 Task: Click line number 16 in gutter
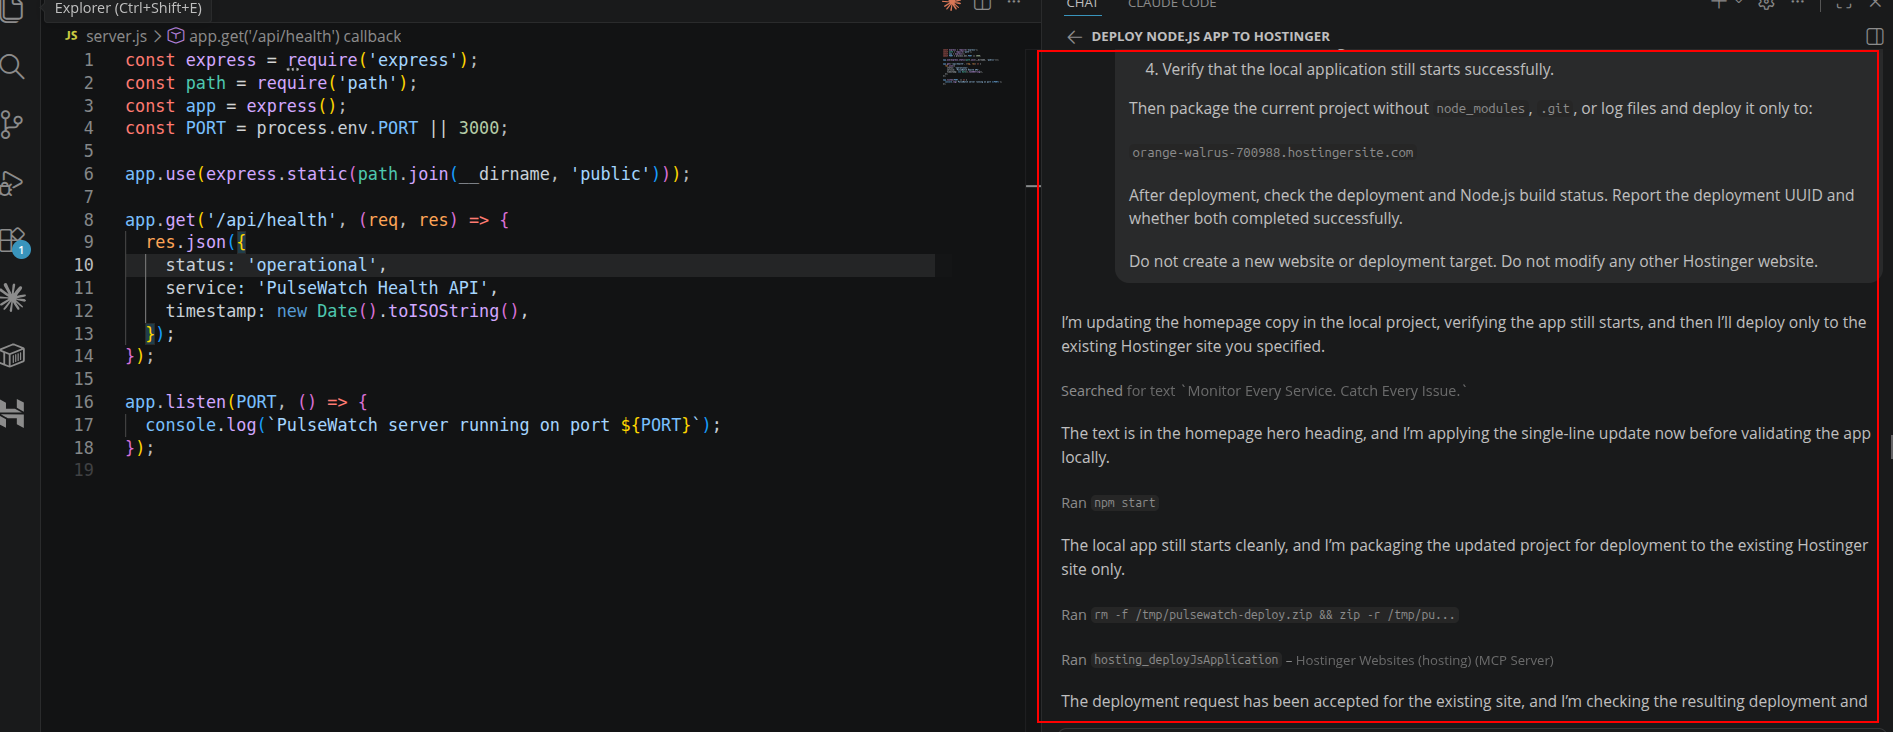tap(83, 402)
